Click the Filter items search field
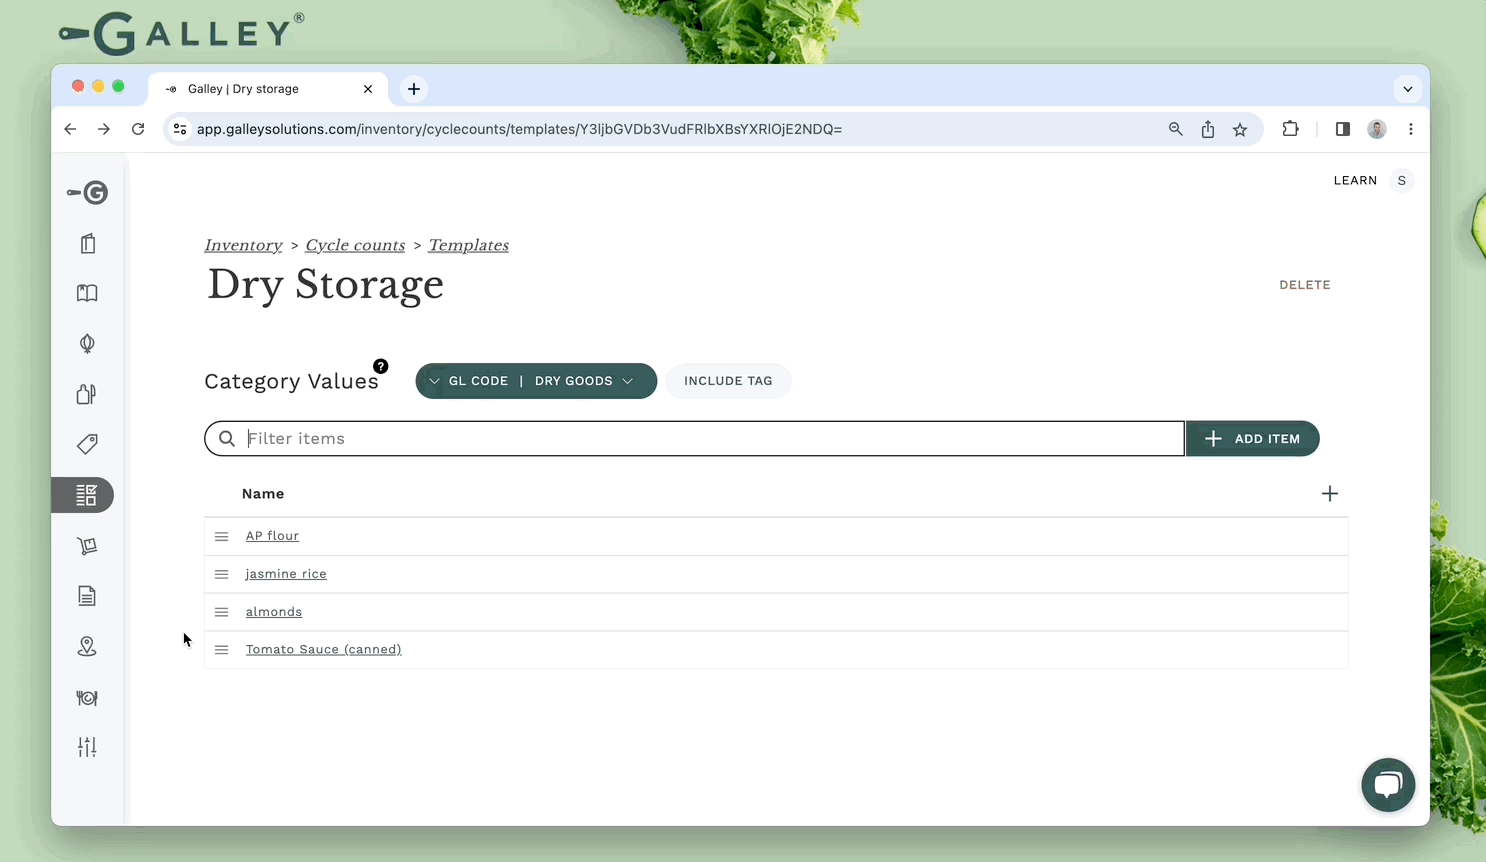The image size is (1486, 862). pos(710,439)
